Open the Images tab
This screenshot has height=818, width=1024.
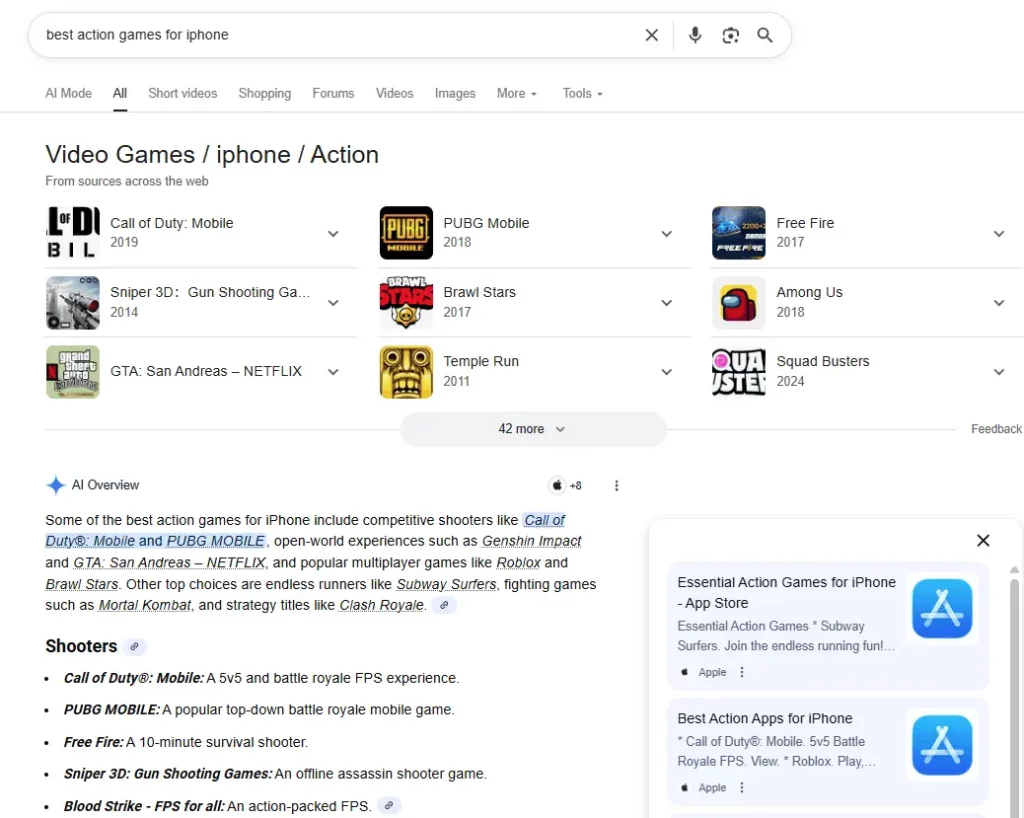pyautogui.click(x=455, y=93)
